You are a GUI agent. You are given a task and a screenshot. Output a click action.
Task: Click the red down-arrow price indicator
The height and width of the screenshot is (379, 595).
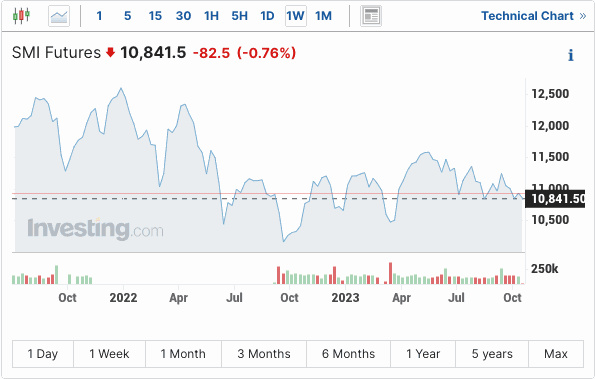coord(110,52)
